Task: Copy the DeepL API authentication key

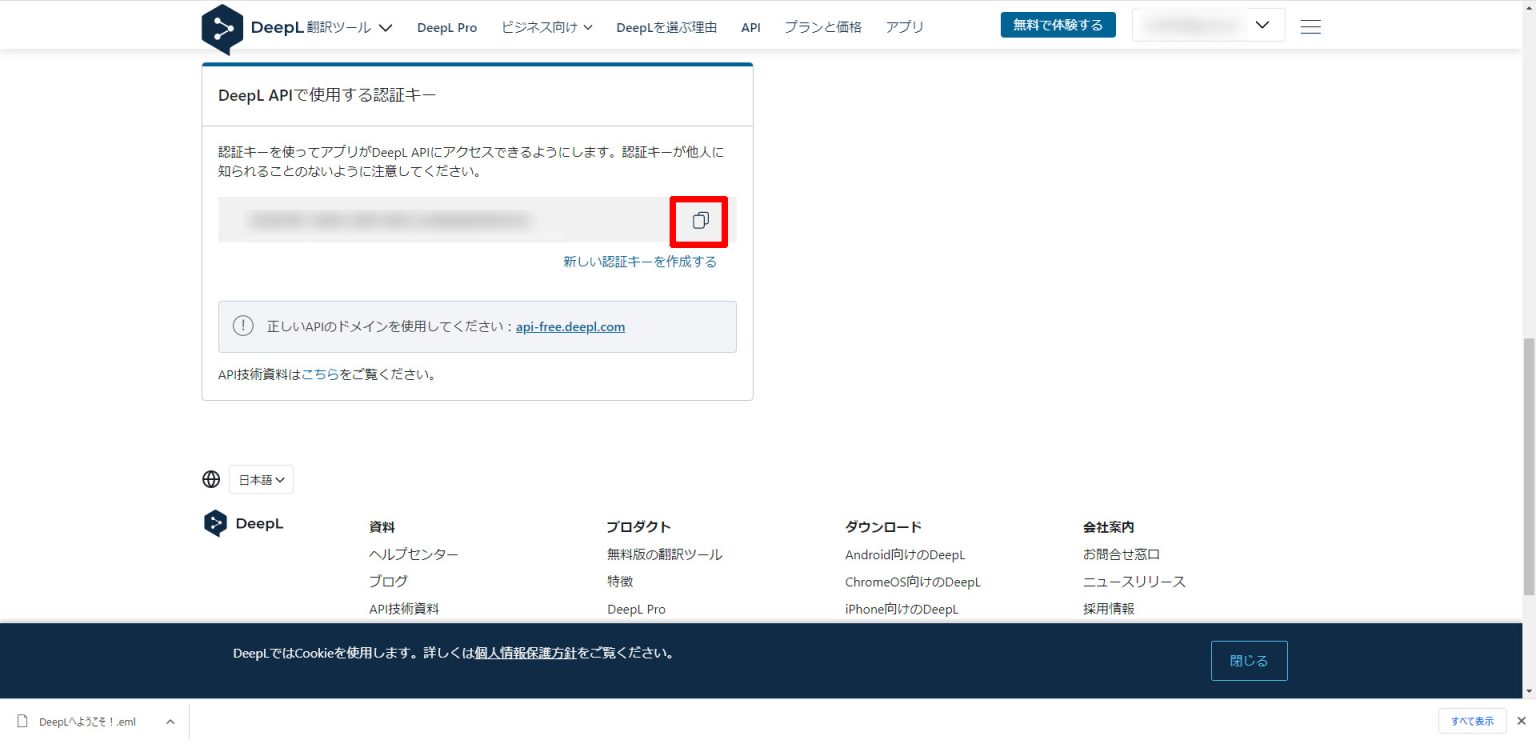Action: (698, 221)
